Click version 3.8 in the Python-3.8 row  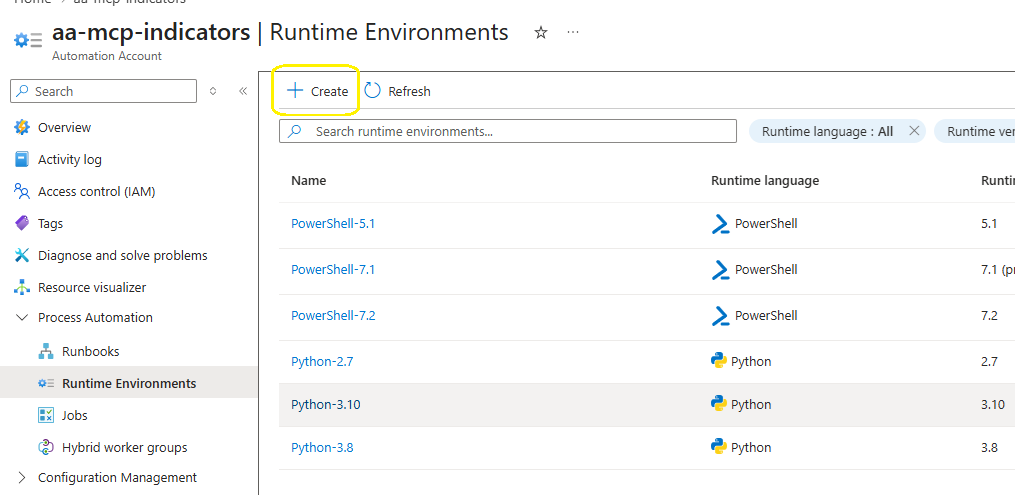[989, 448]
